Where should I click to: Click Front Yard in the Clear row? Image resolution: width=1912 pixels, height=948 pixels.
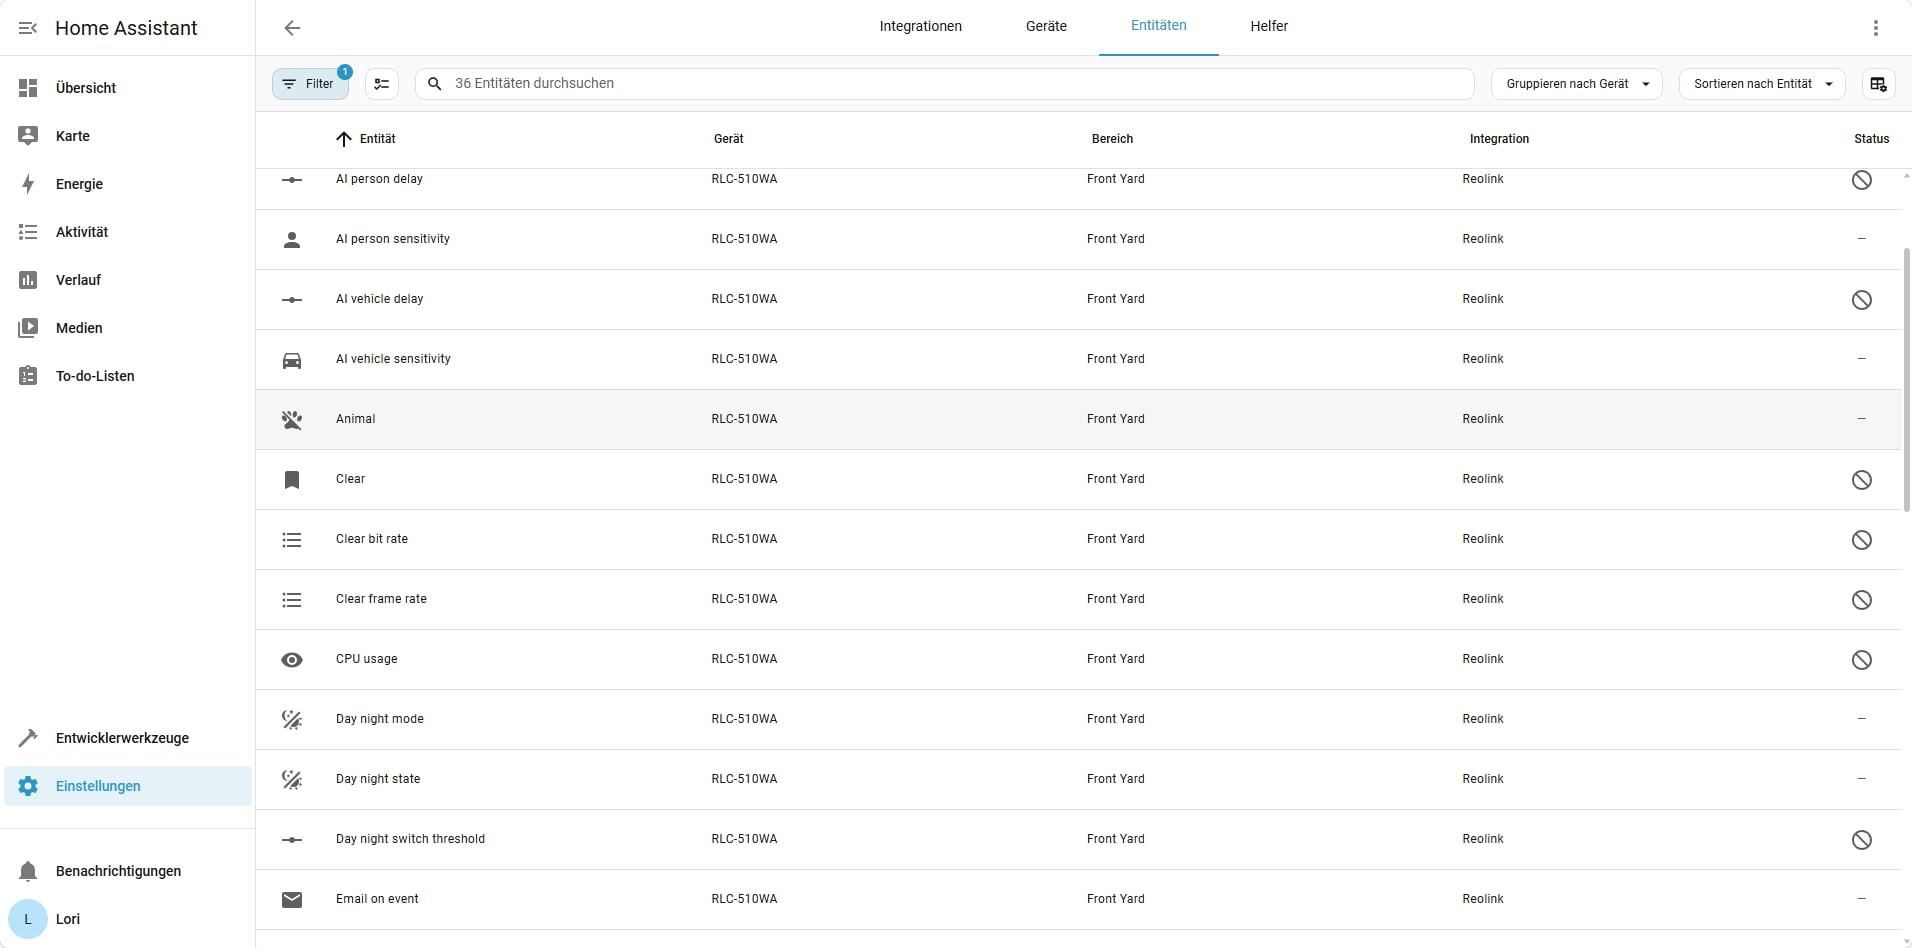[1115, 479]
